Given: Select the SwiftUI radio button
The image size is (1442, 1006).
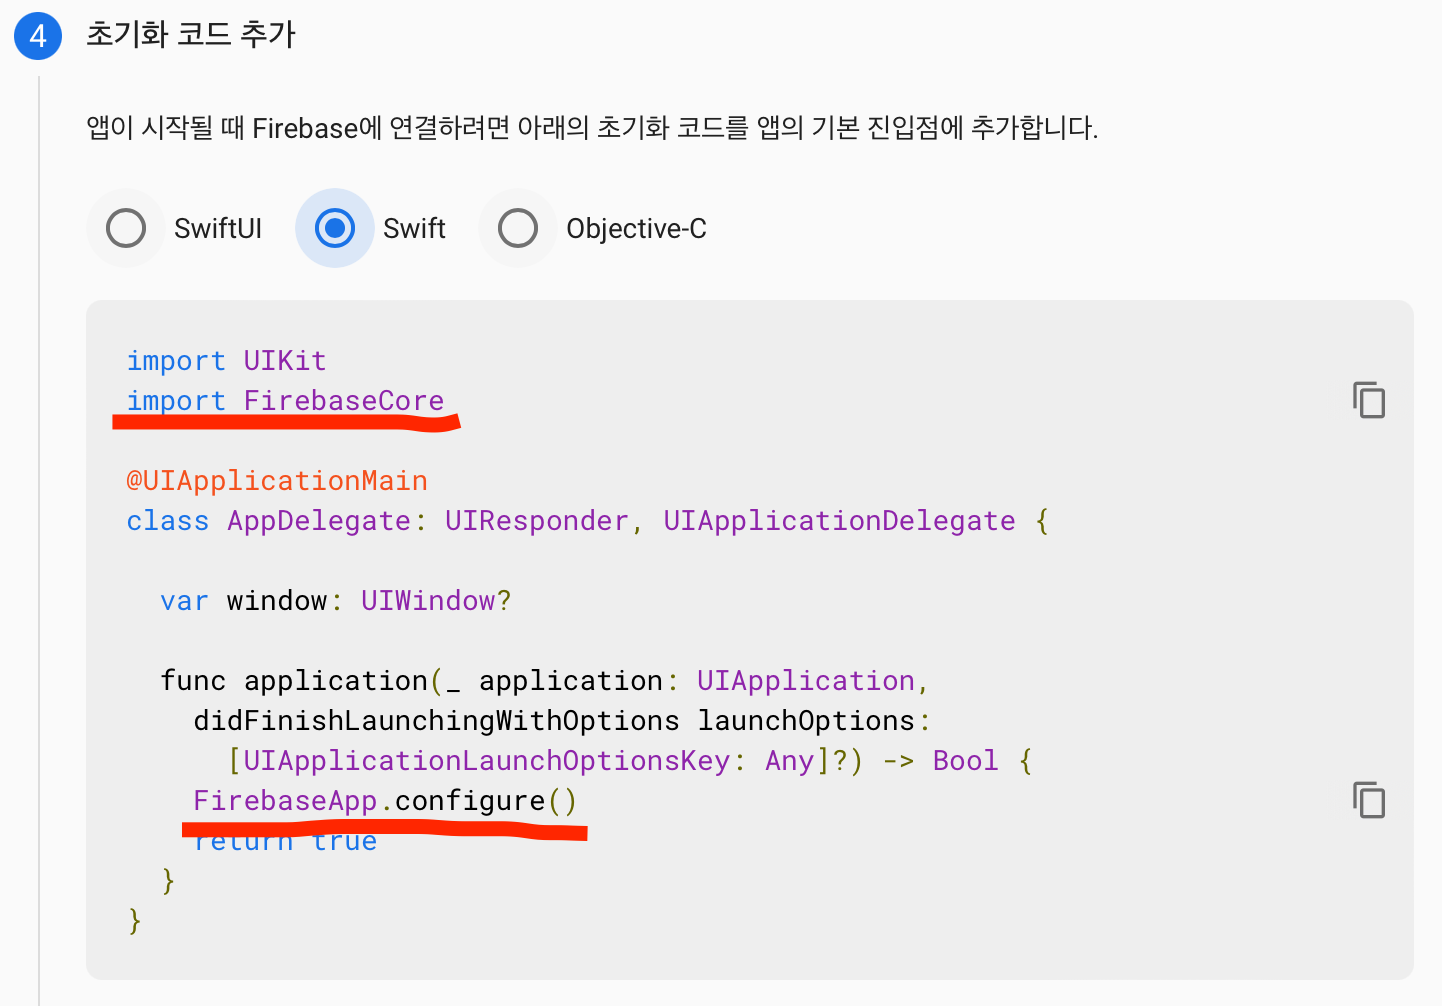Looking at the screenshot, I should click(x=126, y=228).
